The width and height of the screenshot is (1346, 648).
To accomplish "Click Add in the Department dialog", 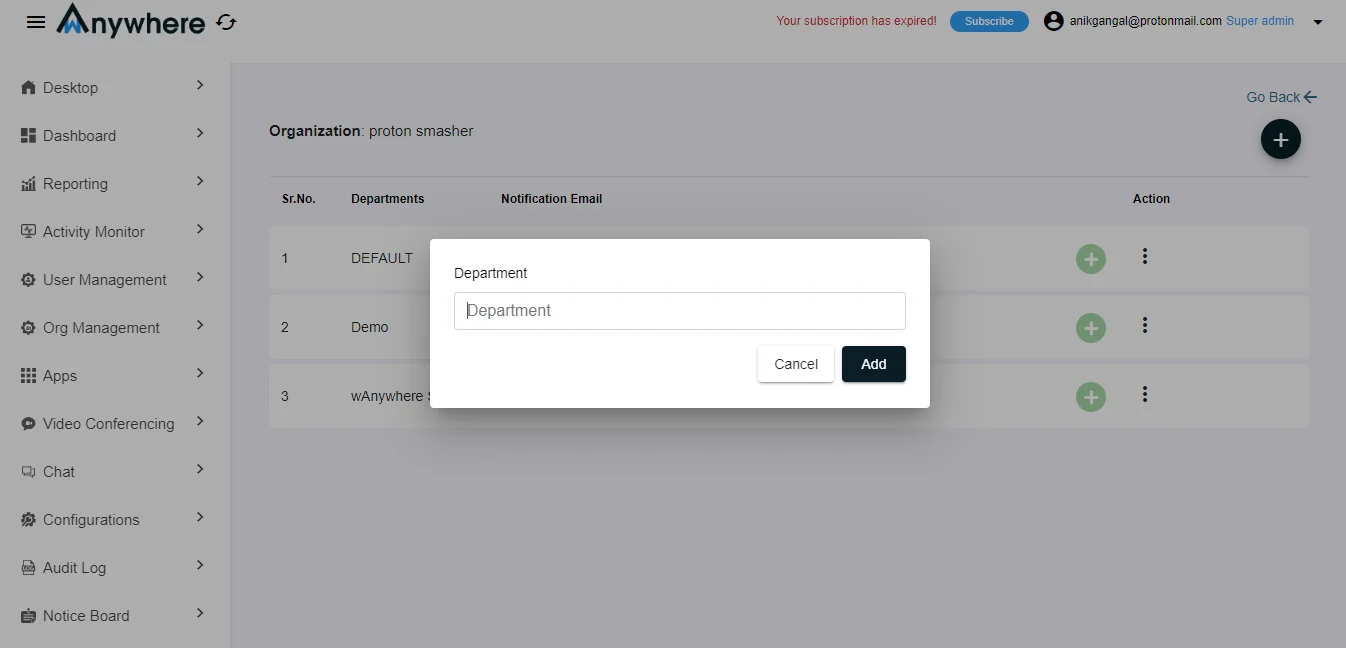I will (874, 364).
